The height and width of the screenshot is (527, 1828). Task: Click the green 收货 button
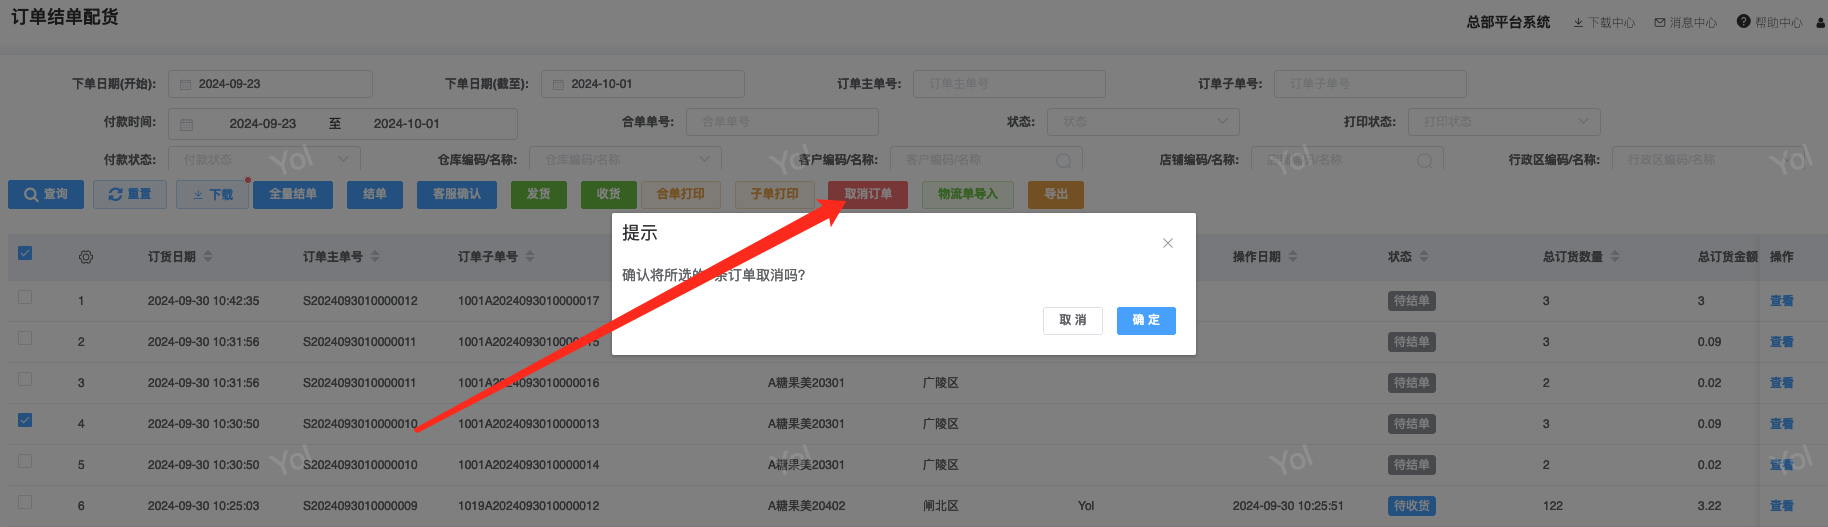609,194
